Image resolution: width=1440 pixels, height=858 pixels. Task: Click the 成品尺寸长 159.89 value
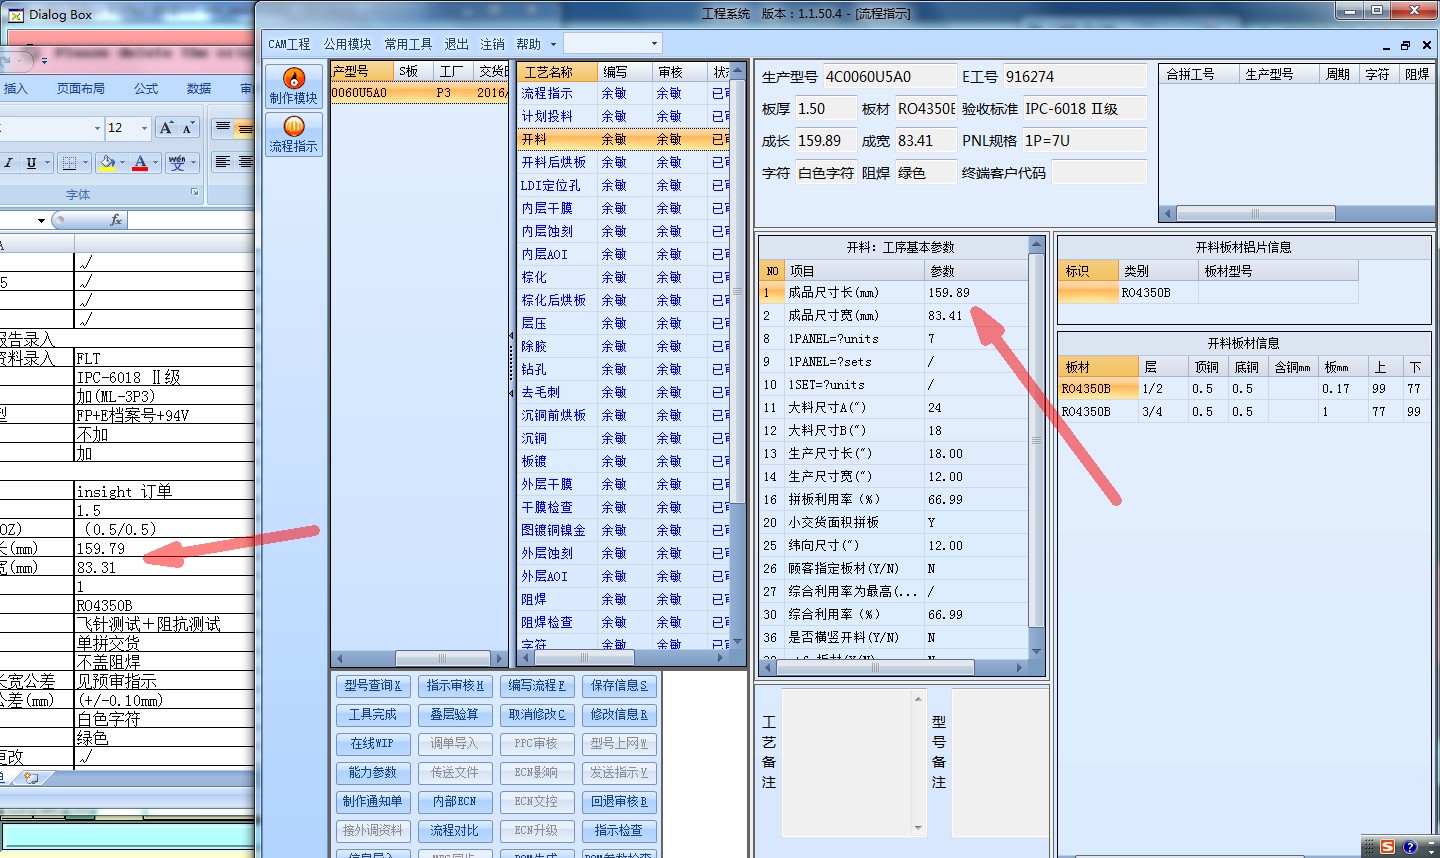coord(975,293)
